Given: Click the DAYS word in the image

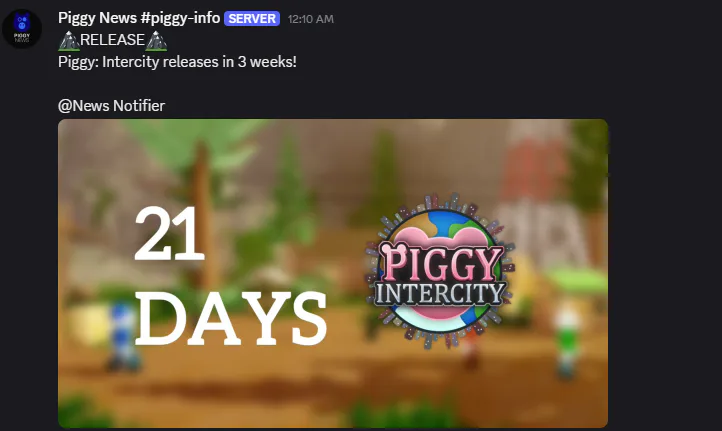Looking at the screenshot, I should click(231, 319).
